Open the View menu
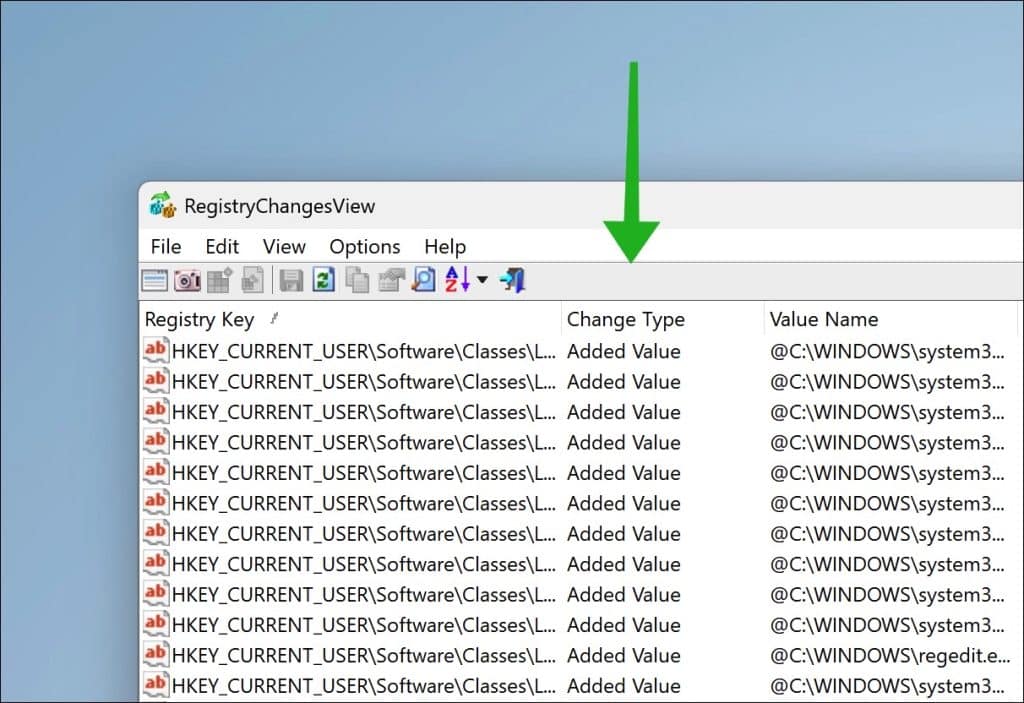The height and width of the screenshot is (703, 1024). click(x=284, y=246)
